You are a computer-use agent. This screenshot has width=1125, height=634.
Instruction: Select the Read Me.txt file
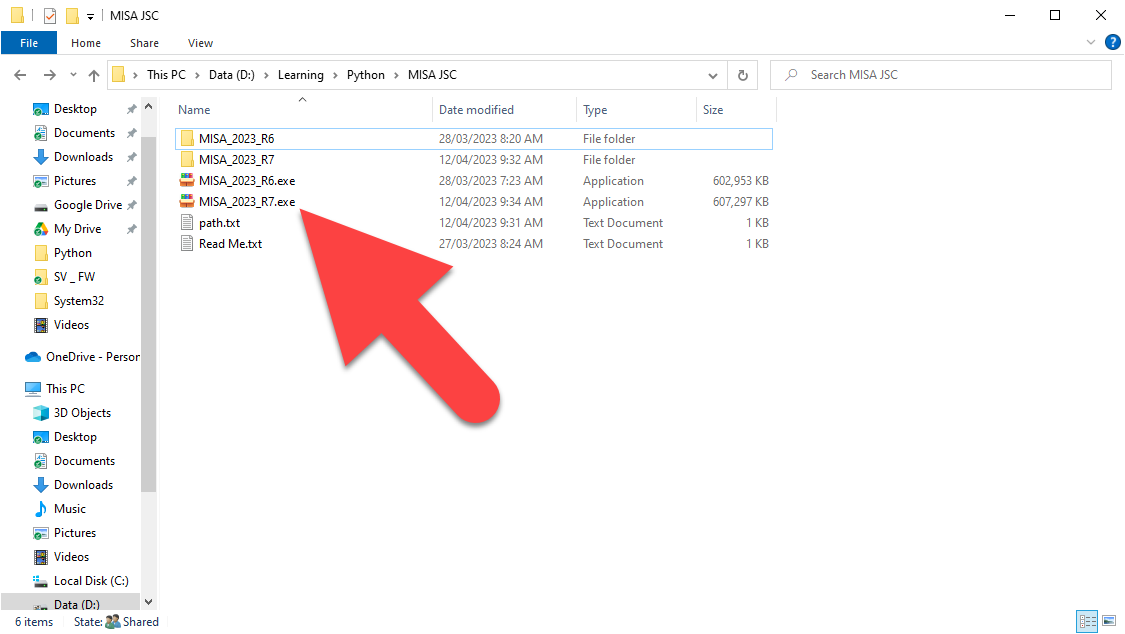click(x=230, y=244)
